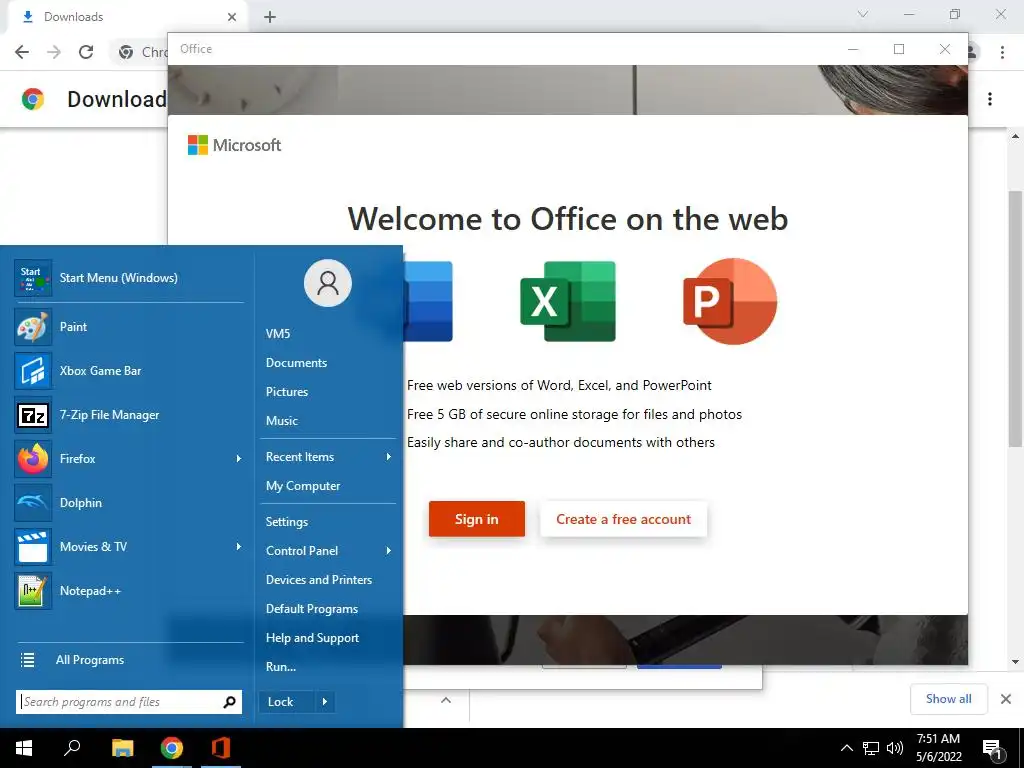Click the search magnifier in start menu
This screenshot has width=1024, height=768.
pos(229,702)
